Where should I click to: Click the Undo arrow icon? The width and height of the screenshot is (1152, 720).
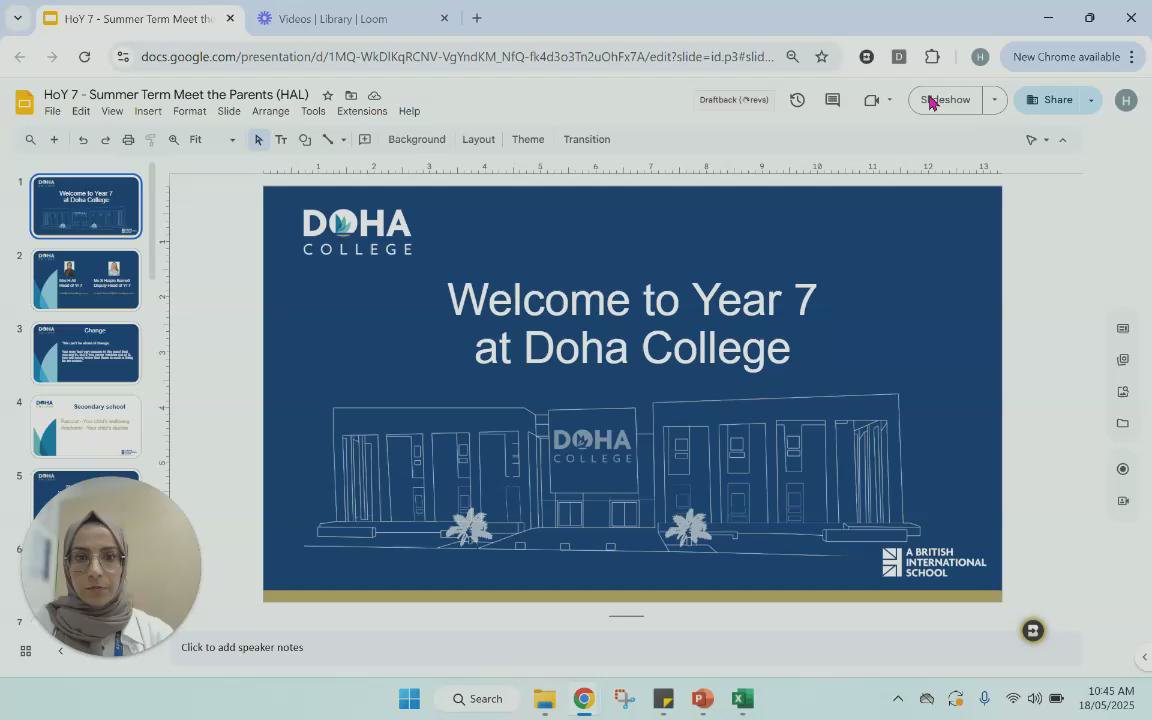pos(83,140)
